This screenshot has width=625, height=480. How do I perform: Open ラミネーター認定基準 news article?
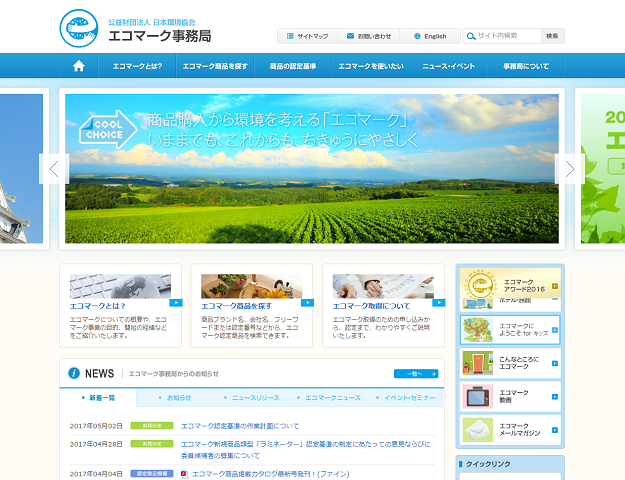click(x=306, y=450)
